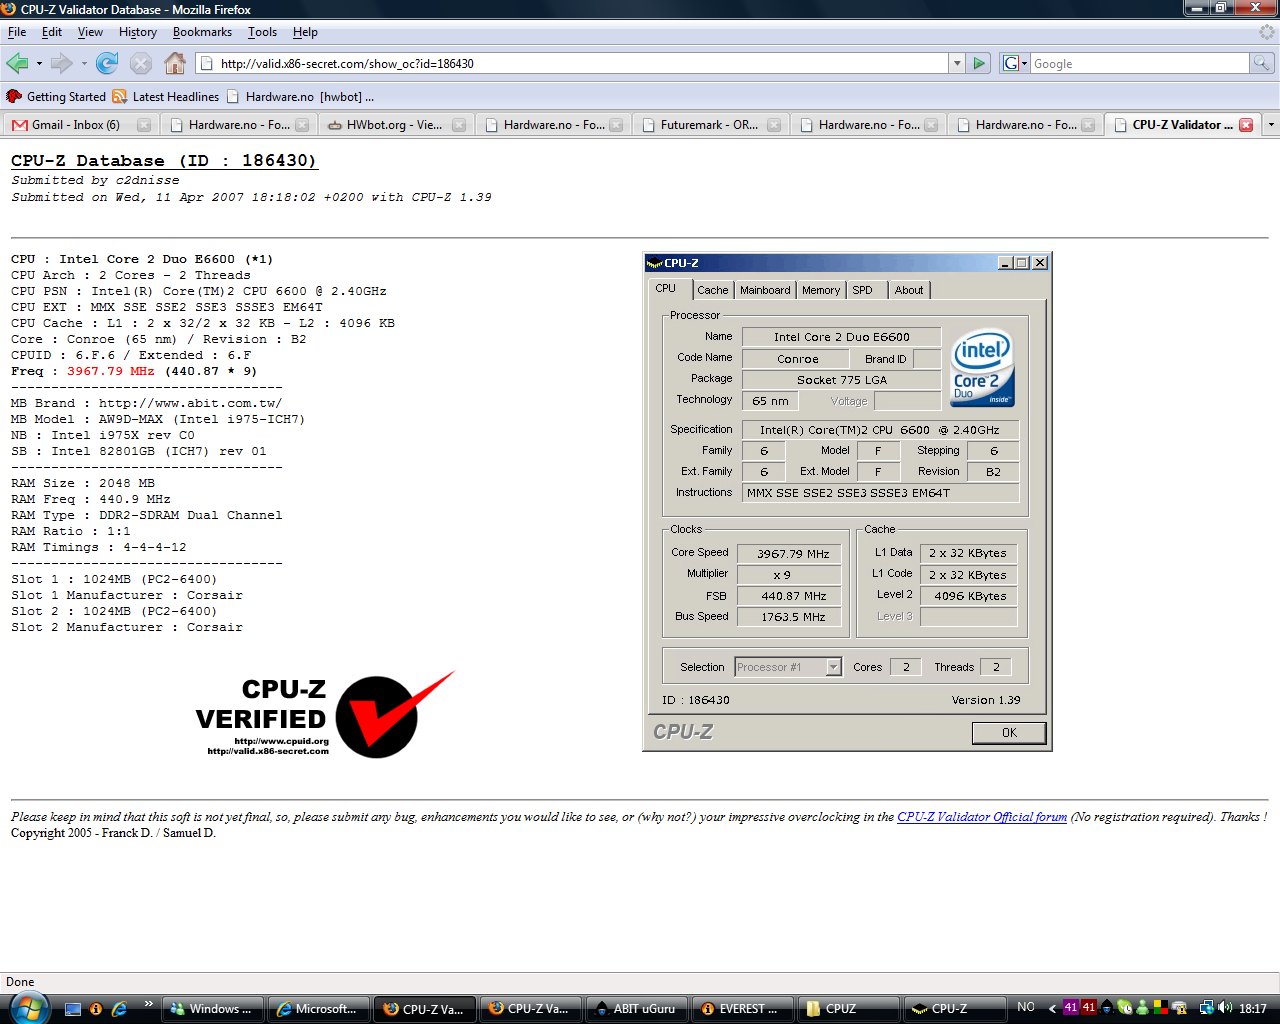Click the Google search engine icon
Image resolution: width=1280 pixels, height=1024 pixels.
tap(1010, 63)
